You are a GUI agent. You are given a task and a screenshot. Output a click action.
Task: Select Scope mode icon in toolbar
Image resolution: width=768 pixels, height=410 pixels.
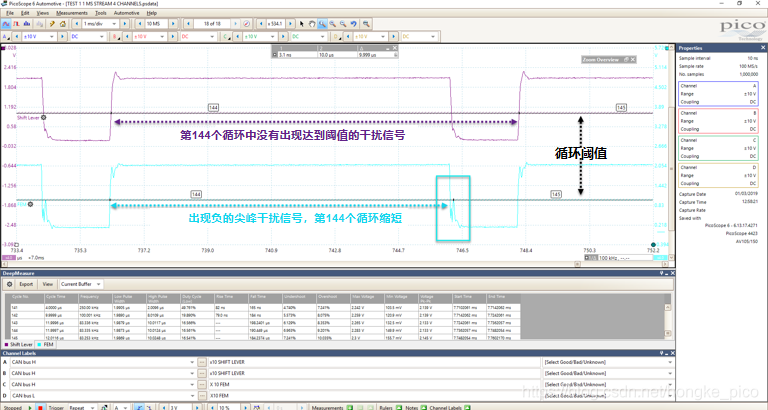click(6, 24)
